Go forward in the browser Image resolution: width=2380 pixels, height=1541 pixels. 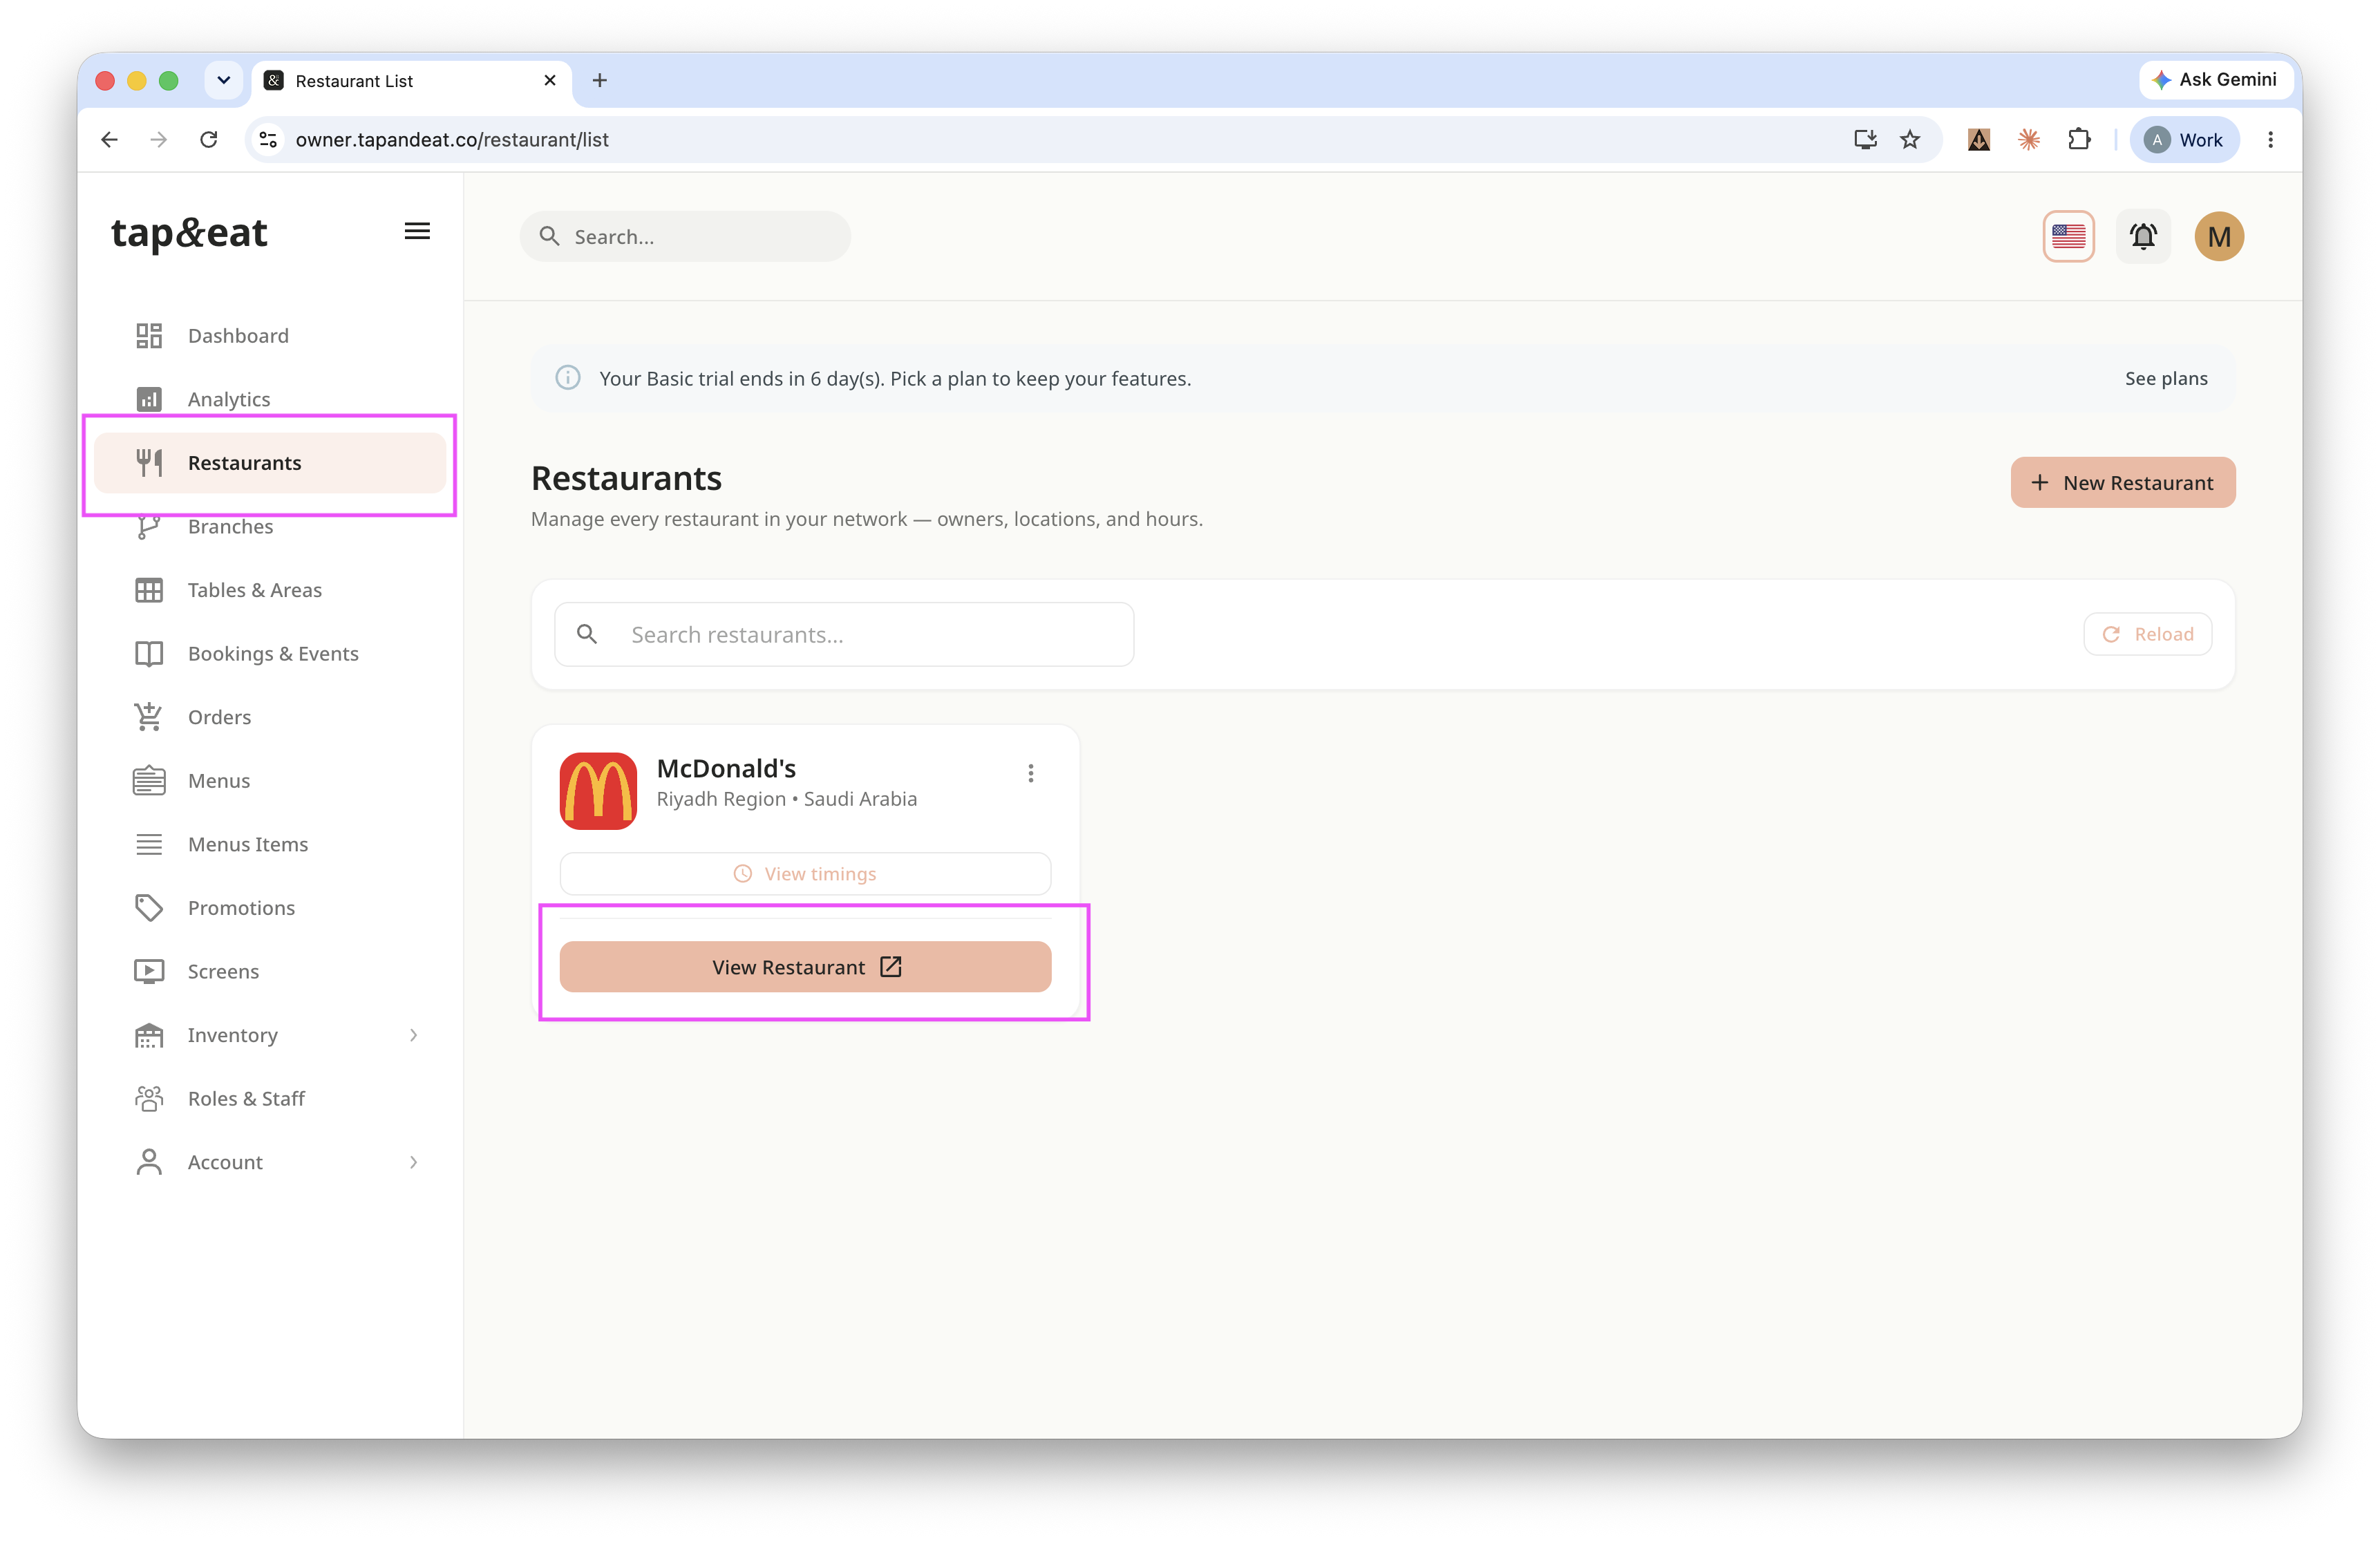159,140
